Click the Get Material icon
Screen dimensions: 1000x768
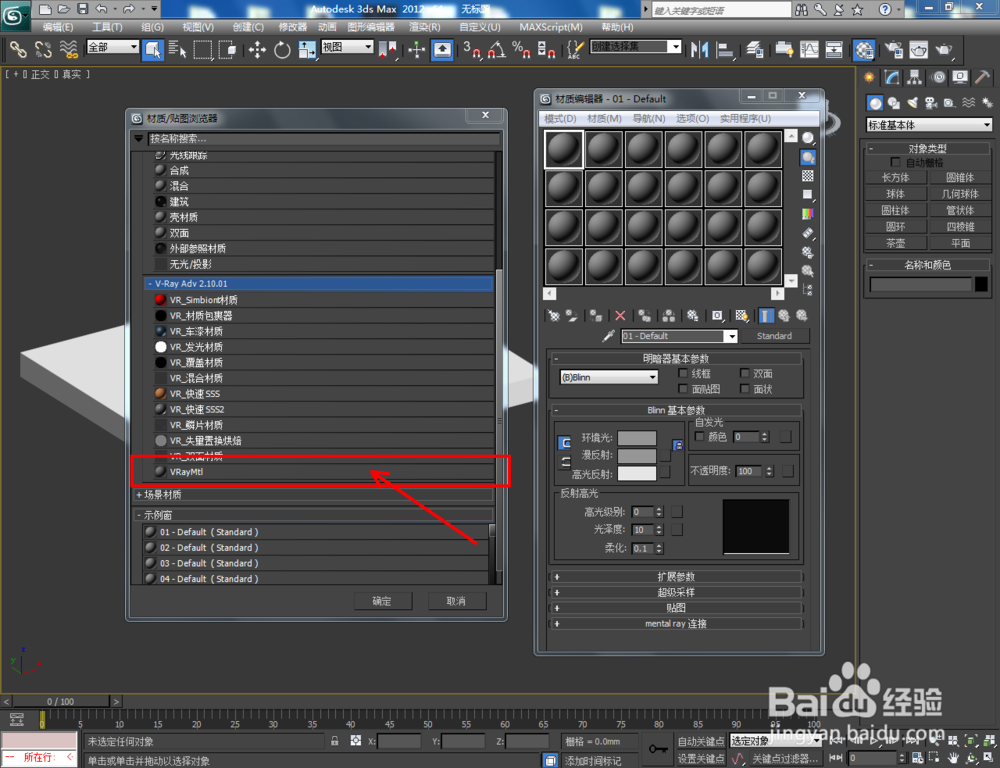pos(554,316)
